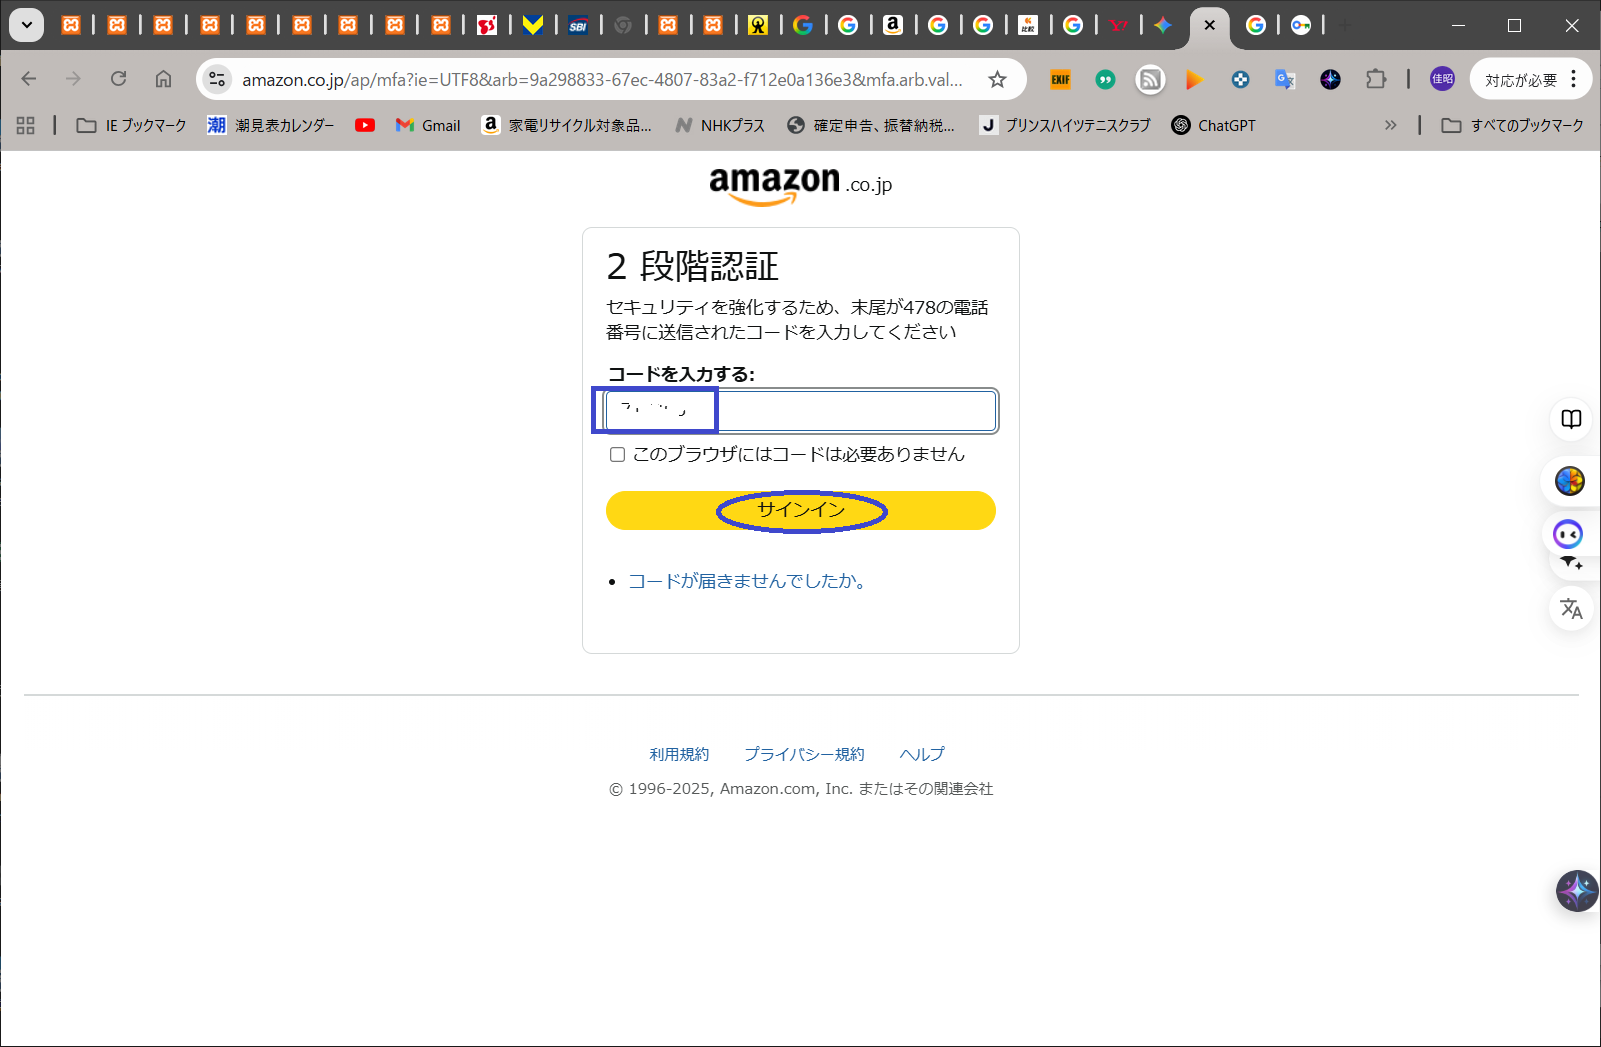Viewport: 1601px width, 1047px height.
Task: Open Google Translate extension icon
Action: point(1285,79)
